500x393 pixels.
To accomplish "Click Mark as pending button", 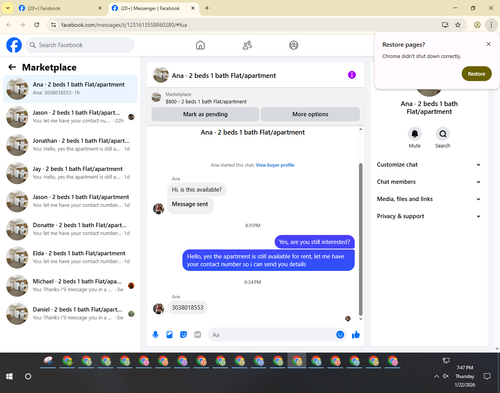I will pyautogui.click(x=205, y=114).
